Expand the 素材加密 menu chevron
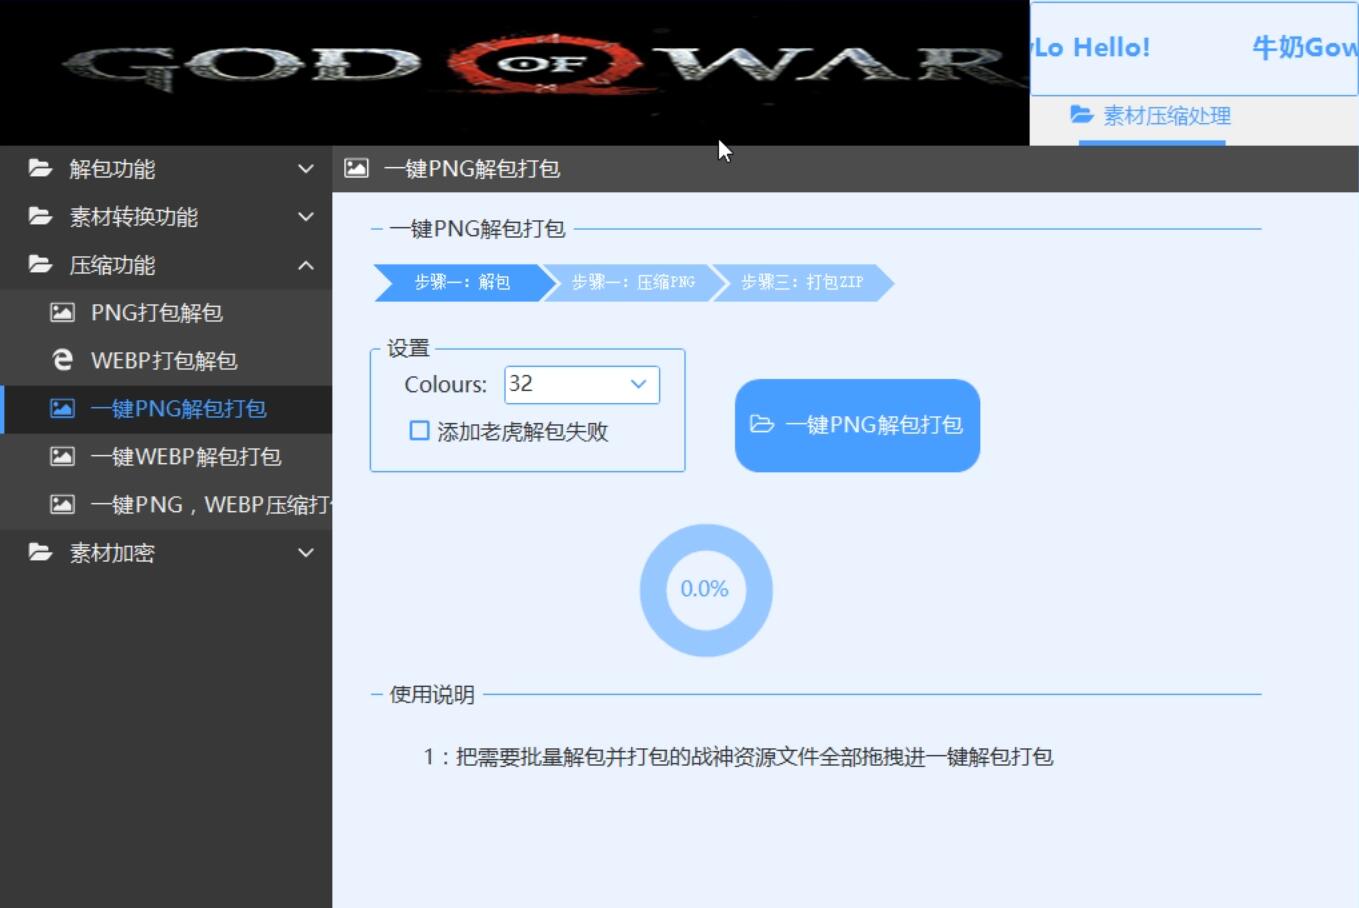The image size is (1359, 908). click(x=306, y=553)
